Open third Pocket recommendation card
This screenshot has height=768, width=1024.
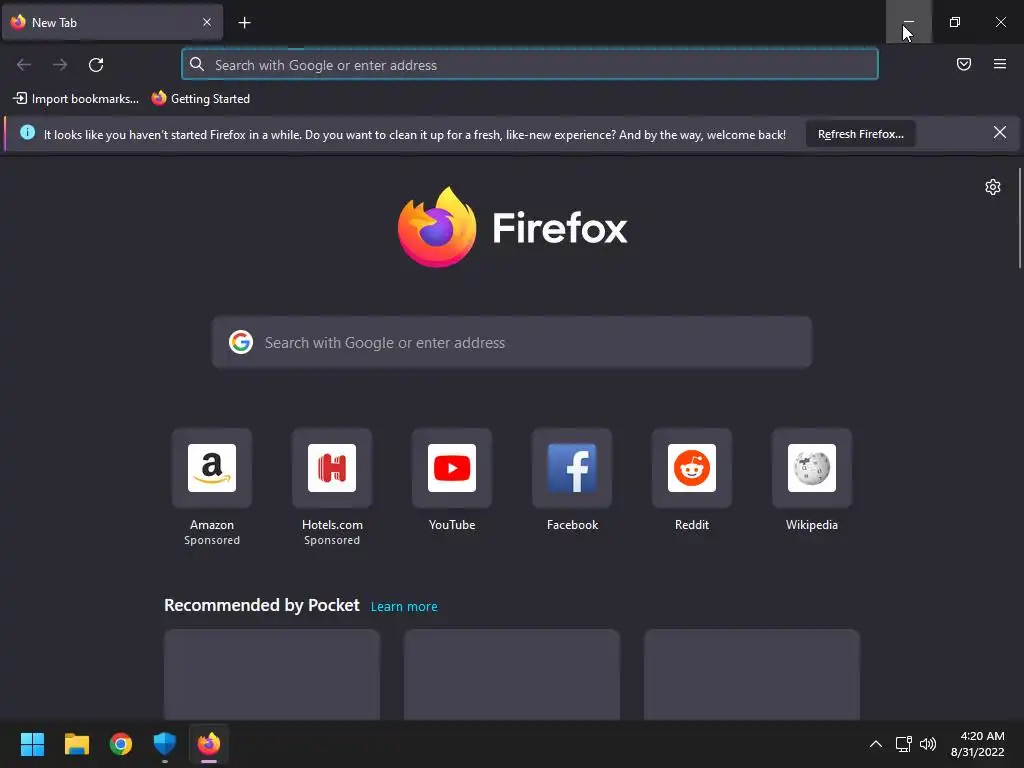[x=752, y=675]
